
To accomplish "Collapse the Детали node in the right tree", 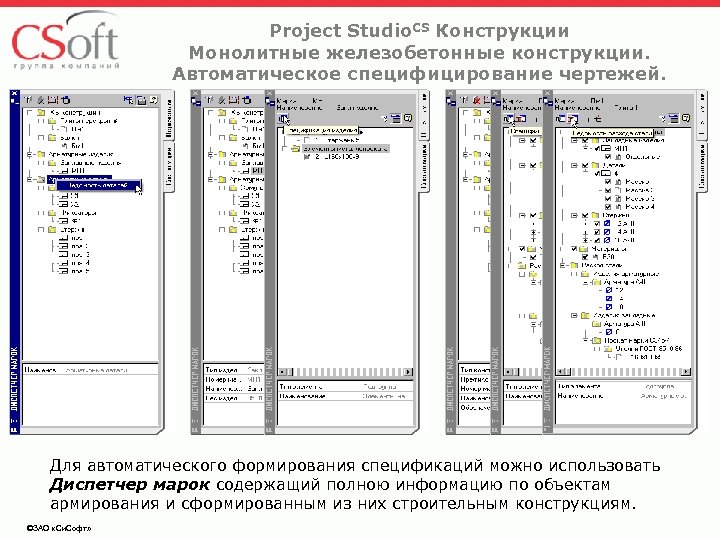I will [x=574, y=165].
